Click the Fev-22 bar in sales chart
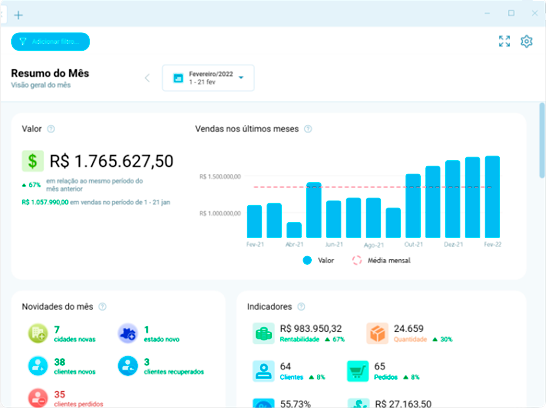Screen dimensions: 546x408 click(492, 197)
